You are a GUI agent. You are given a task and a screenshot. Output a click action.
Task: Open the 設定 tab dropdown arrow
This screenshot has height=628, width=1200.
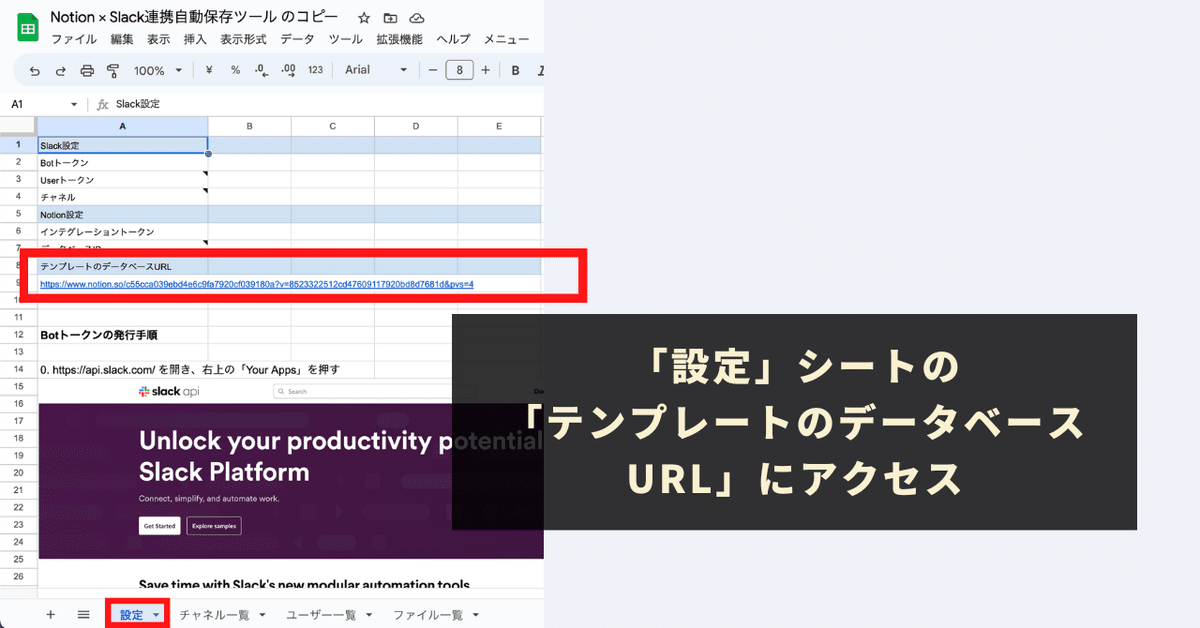click(x=156, y=615)
